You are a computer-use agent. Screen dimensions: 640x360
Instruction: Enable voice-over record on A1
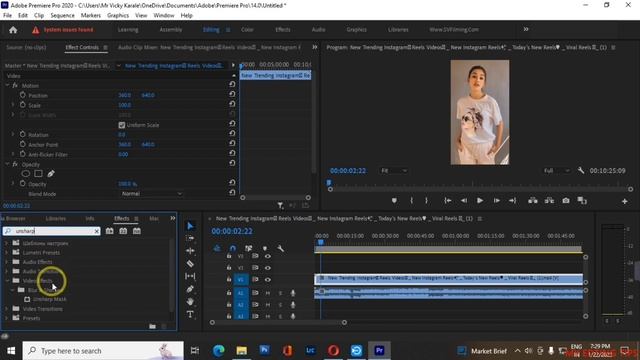293,293
